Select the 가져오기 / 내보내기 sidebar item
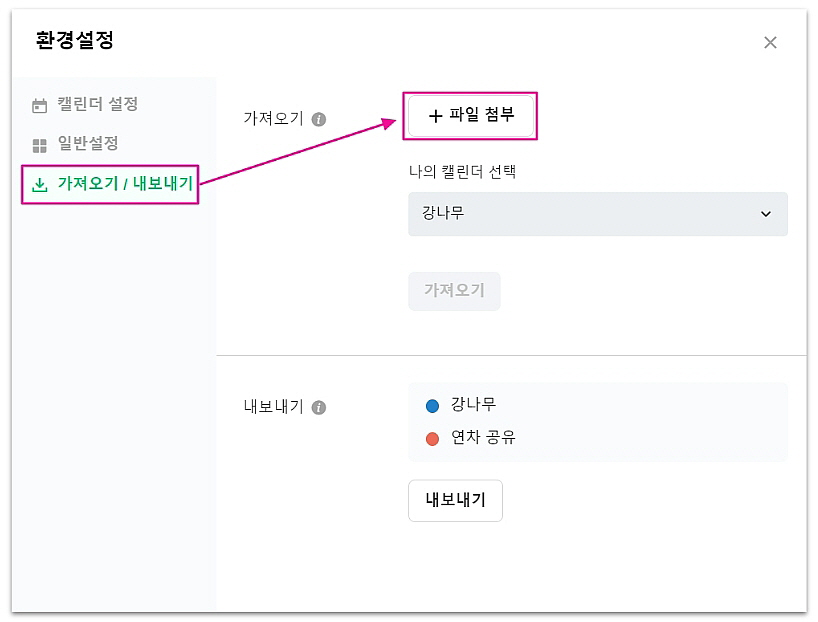818x622 pixels. [x=124, y=184]
